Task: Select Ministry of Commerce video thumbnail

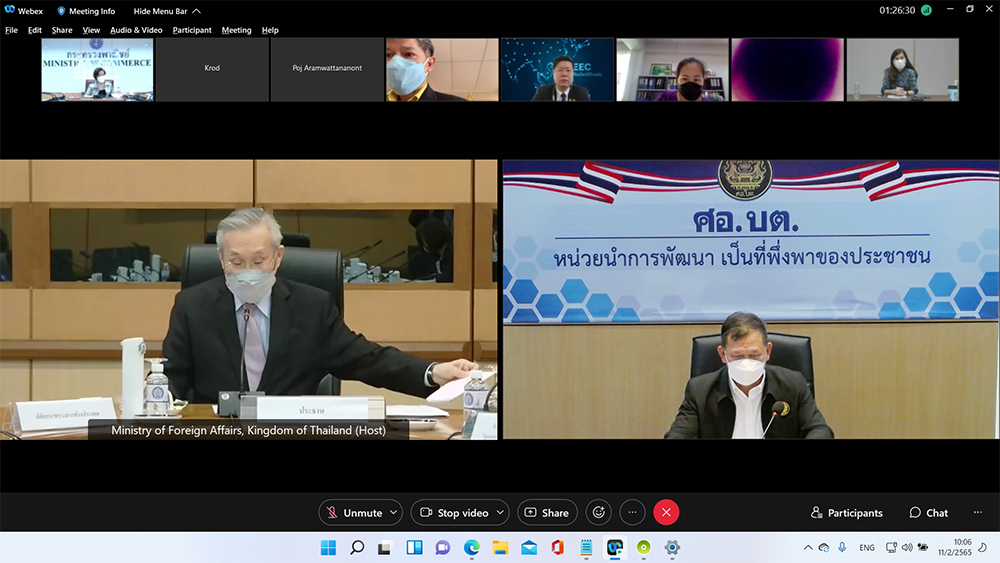Action: click(x=97, y=69)
